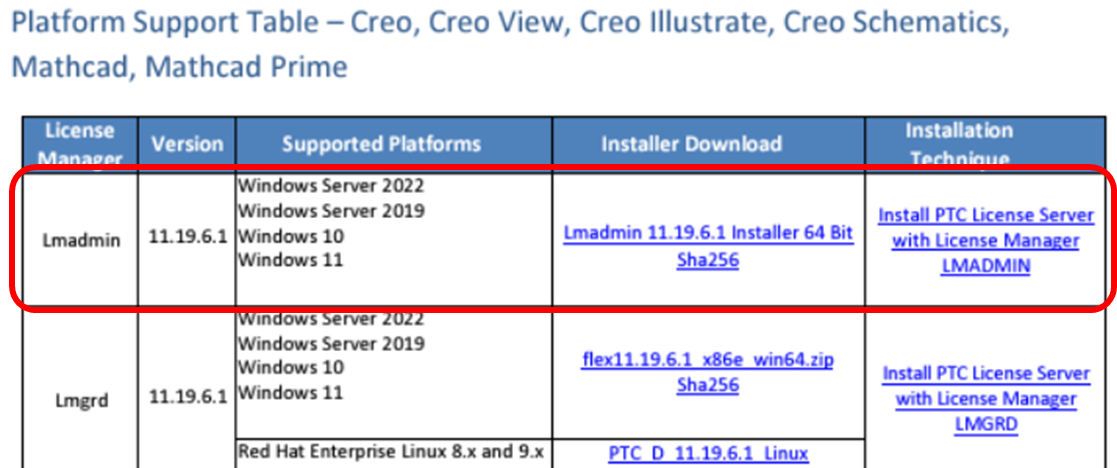1117x468 pixels.
Task: Click Windows 11 in the Lmgrd row
Action: [290, 392]
